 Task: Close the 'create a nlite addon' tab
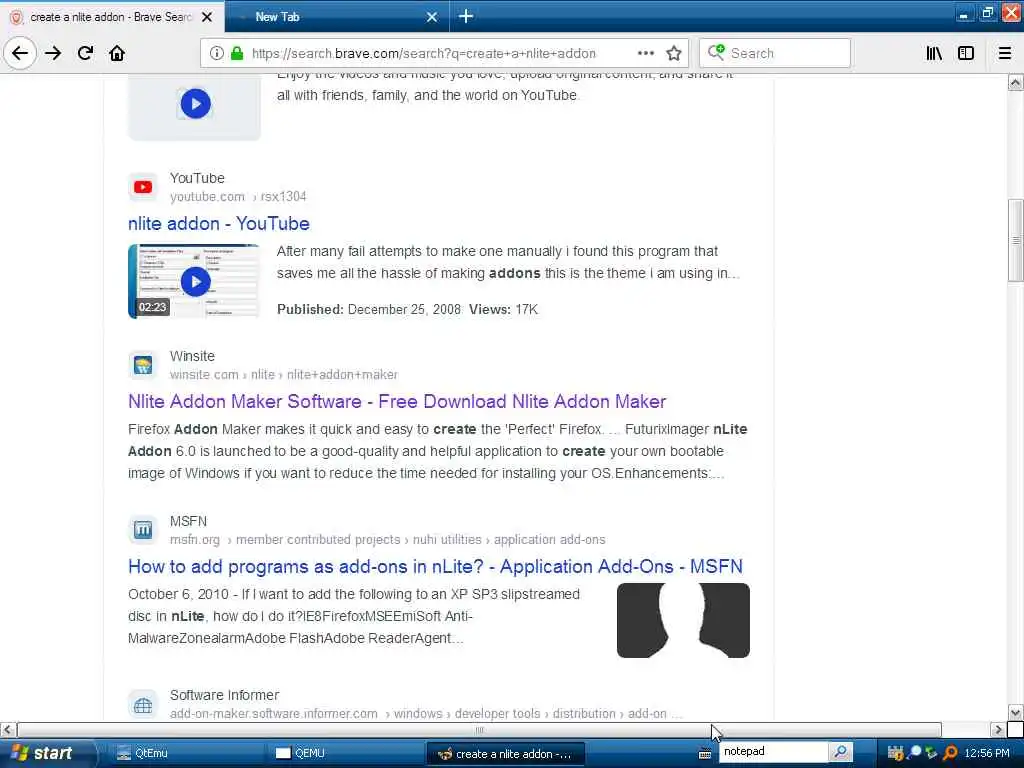pos(206,17)
